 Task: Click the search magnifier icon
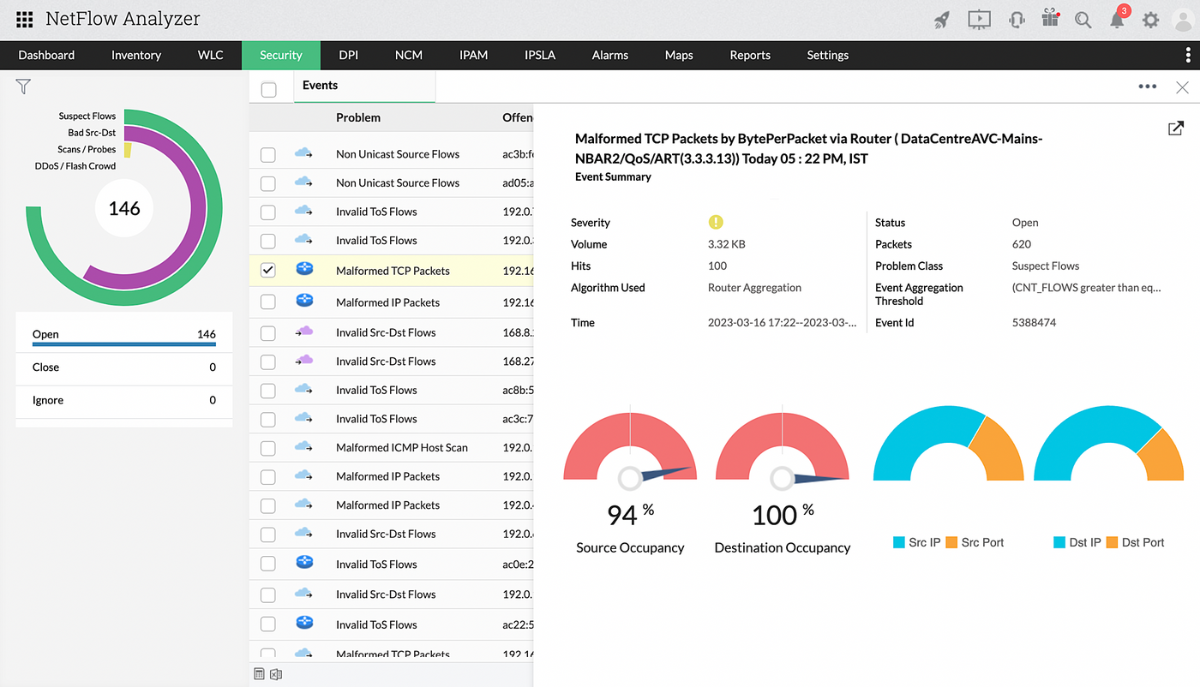point(1083,20)
